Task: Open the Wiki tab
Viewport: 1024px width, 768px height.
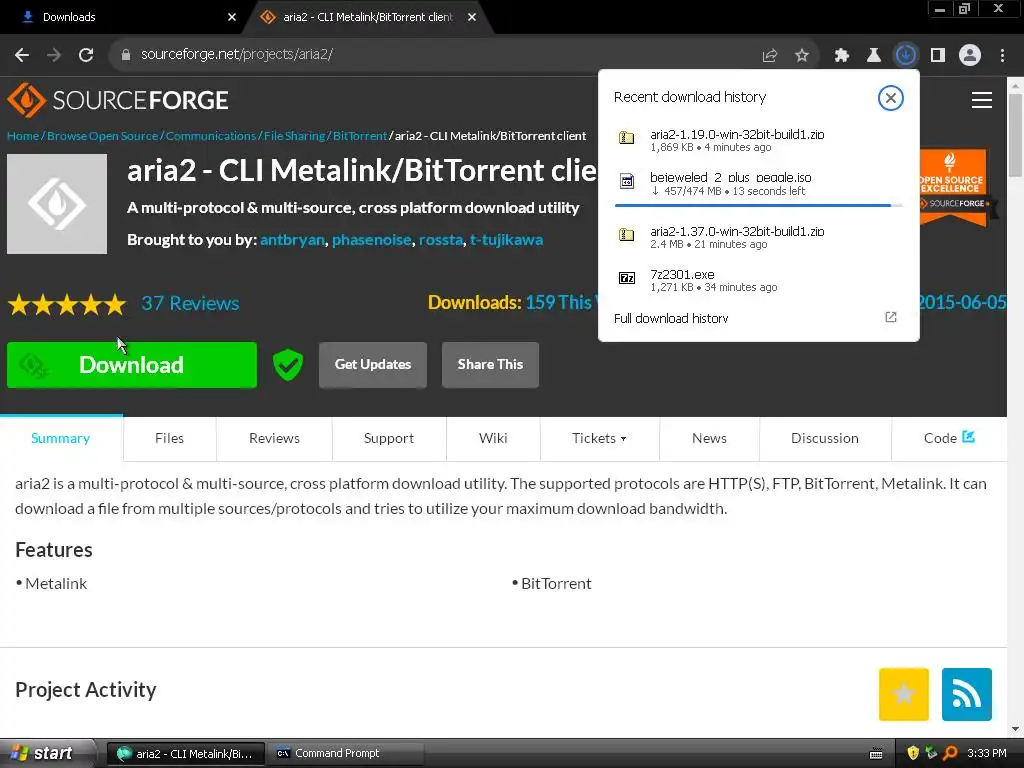Action: click(493, 438)
